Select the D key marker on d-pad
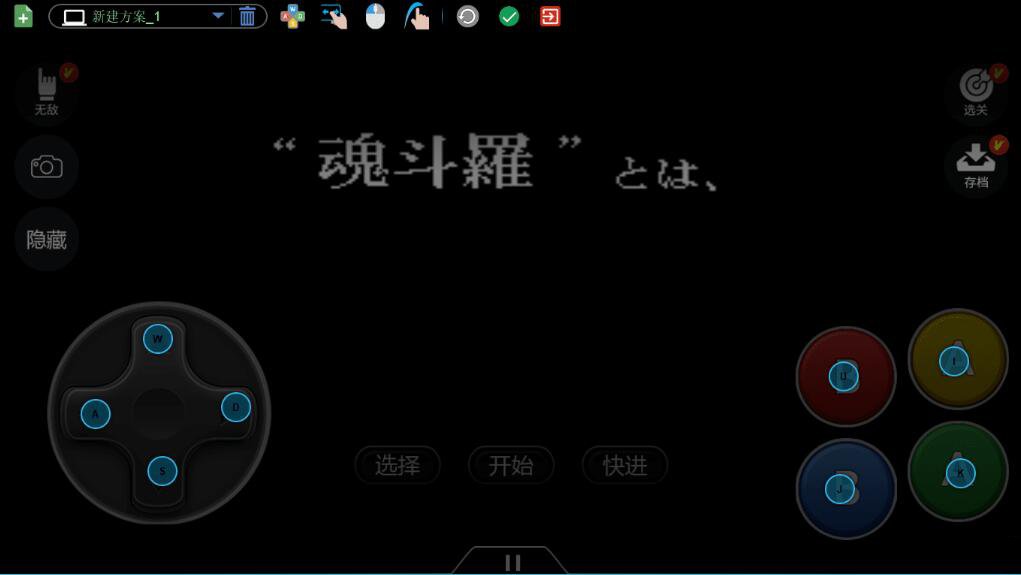This screenshot has width=1021, height=575. click(236, 407)
